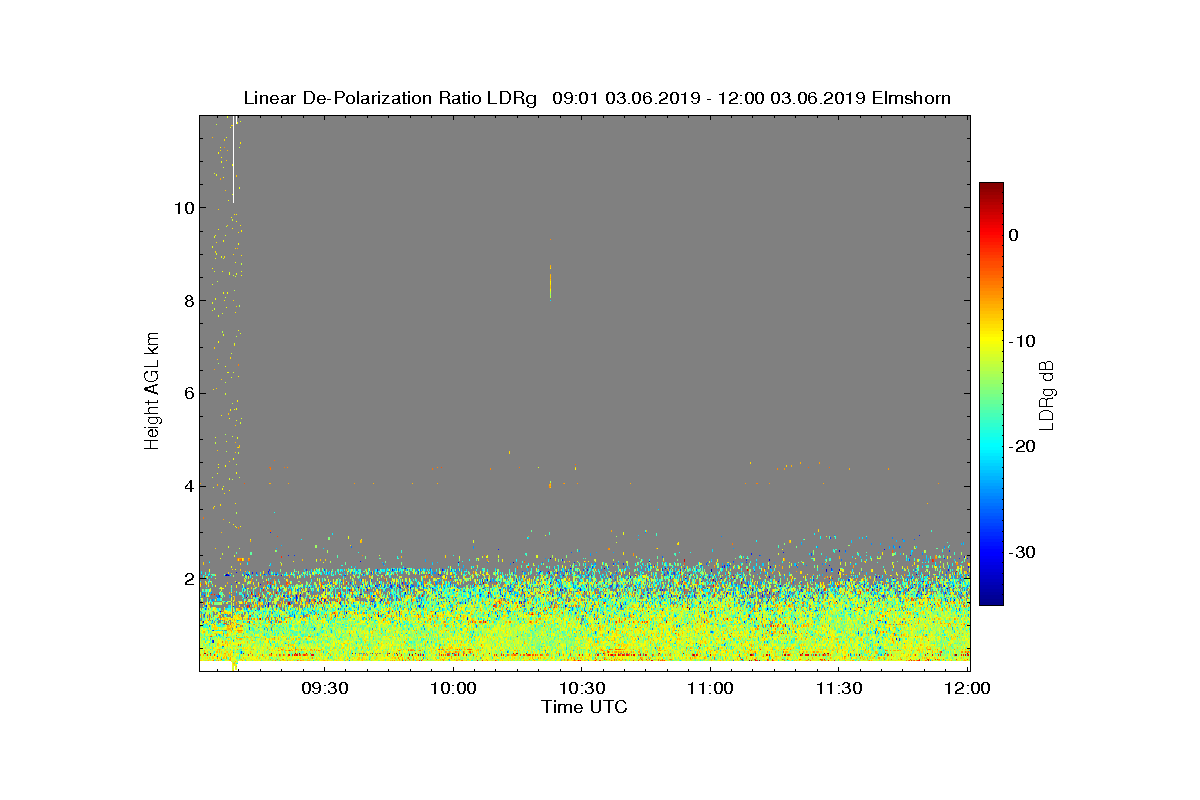
Task: Click the dark blue bottom of colorbar
Action: (x=991, y=598)
